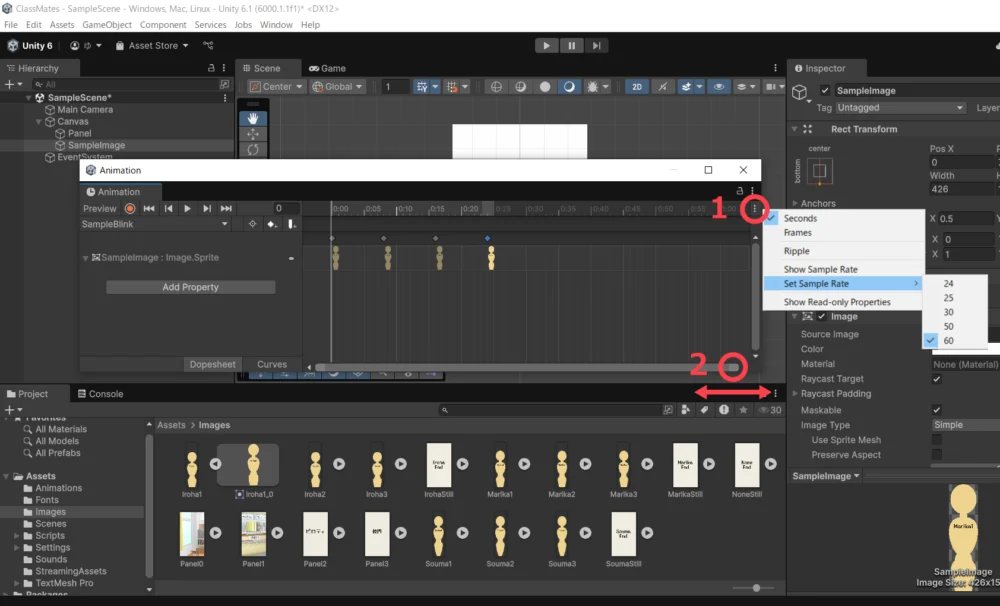
Task: Enable the Maskable checkbox
Action: click(x=937, y=410)
